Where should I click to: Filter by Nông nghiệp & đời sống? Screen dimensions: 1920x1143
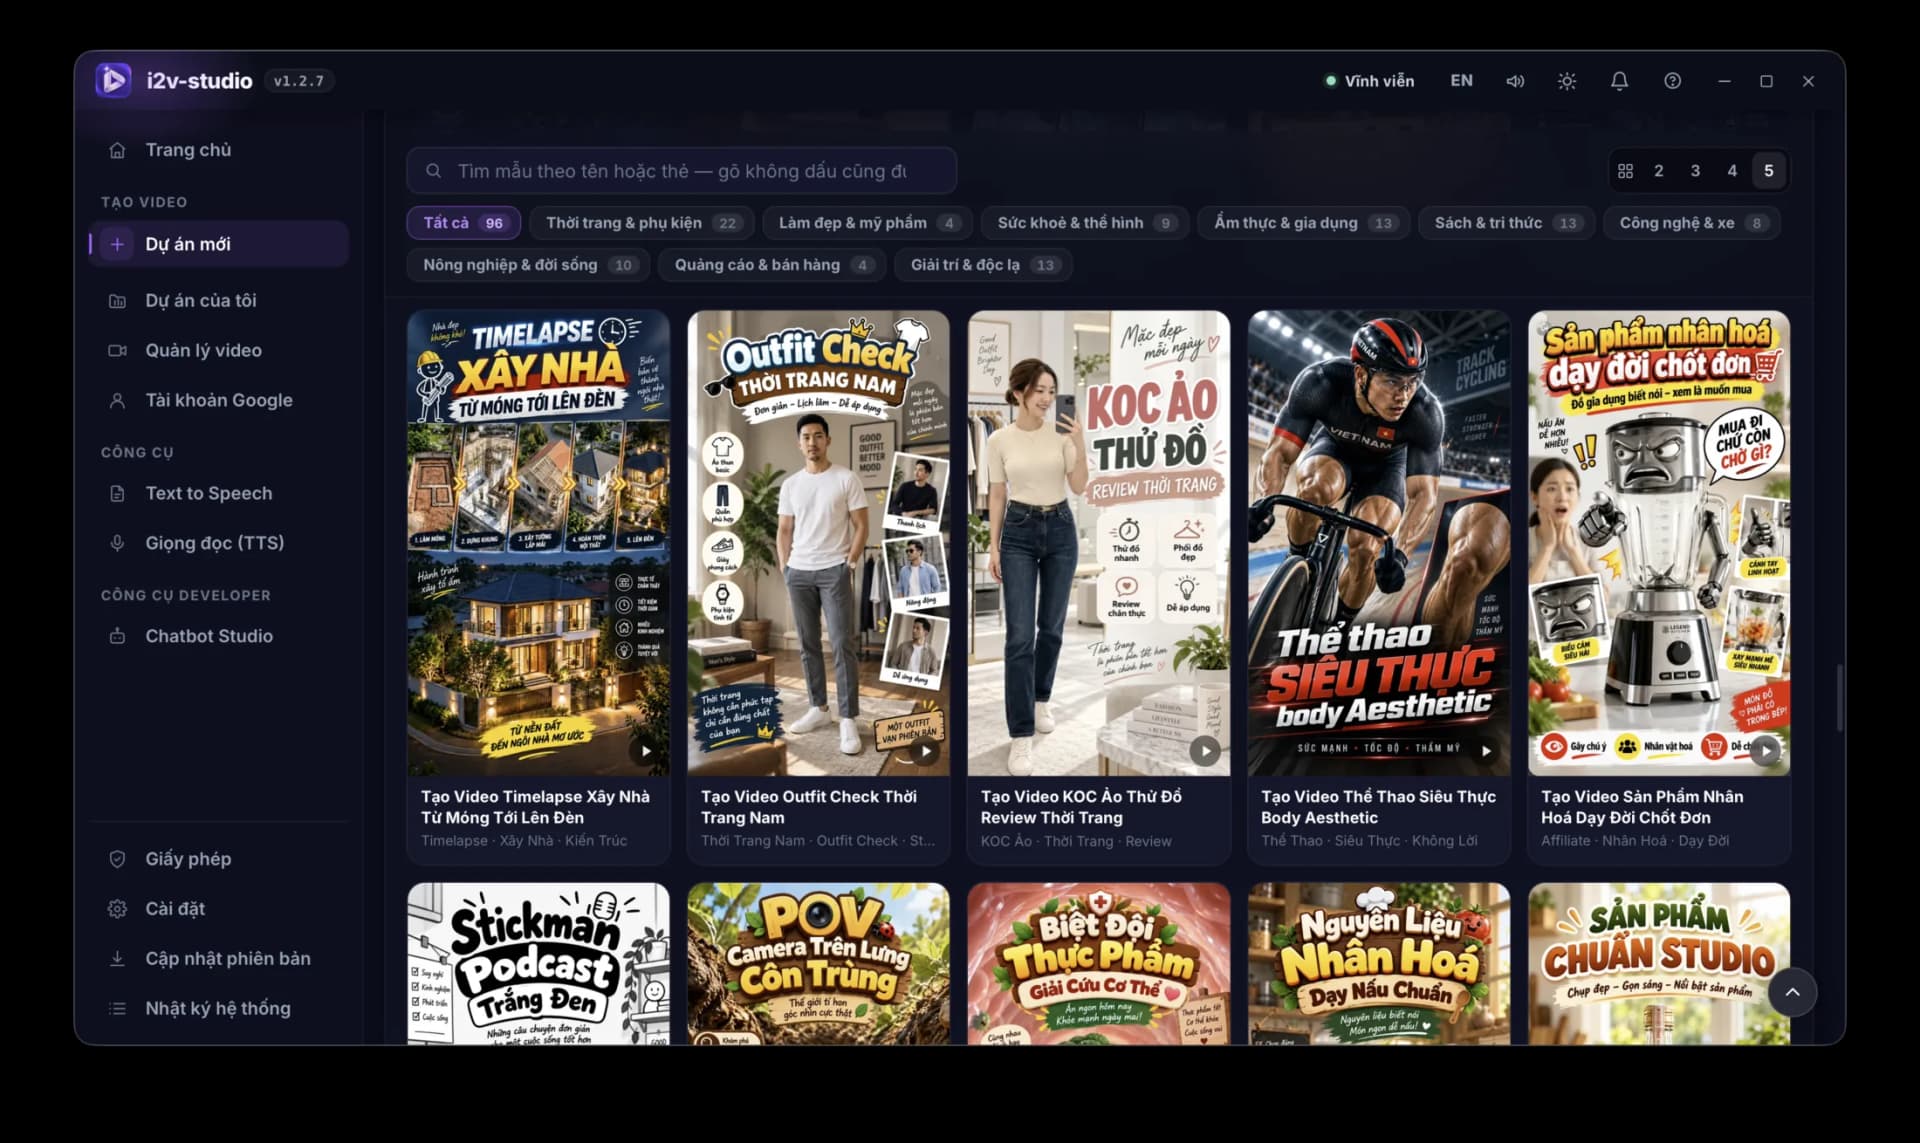529,265
